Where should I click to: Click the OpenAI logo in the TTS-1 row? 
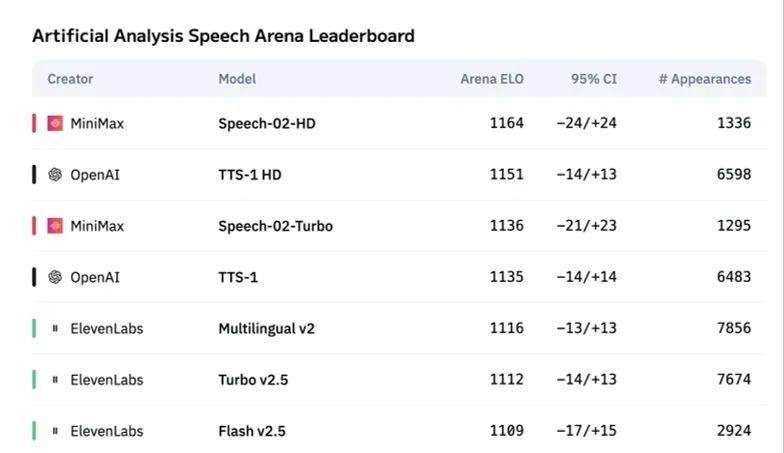point(55,277)
